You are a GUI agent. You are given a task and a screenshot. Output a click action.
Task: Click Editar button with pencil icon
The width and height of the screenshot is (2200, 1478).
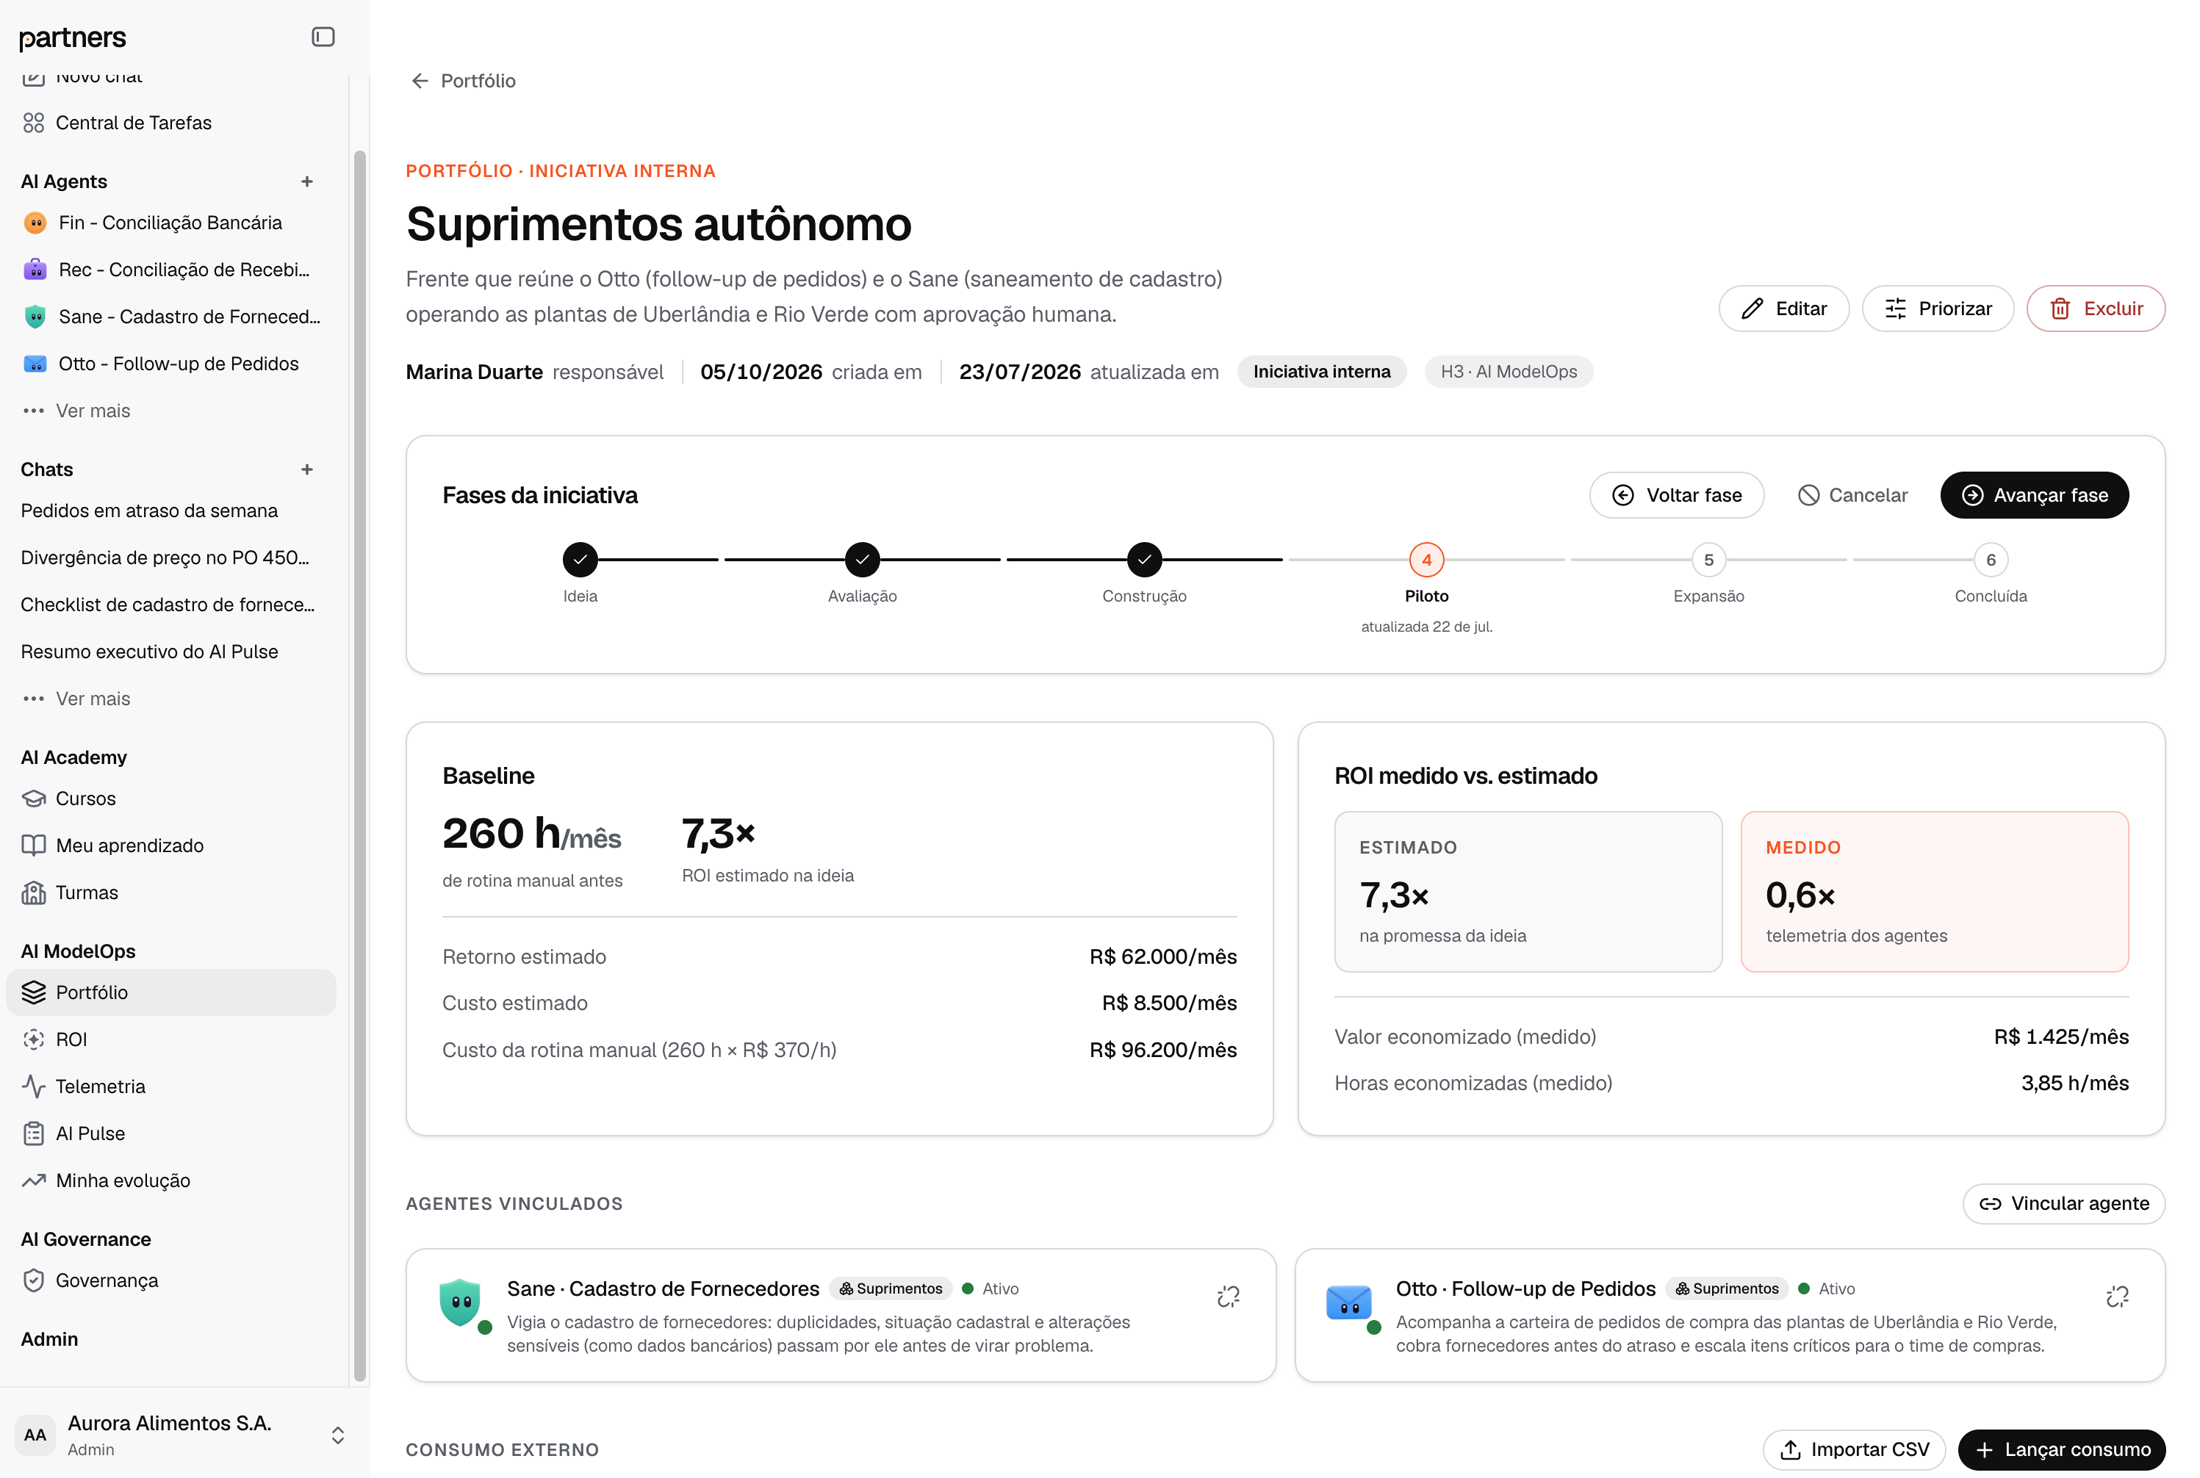[1783, 309]
